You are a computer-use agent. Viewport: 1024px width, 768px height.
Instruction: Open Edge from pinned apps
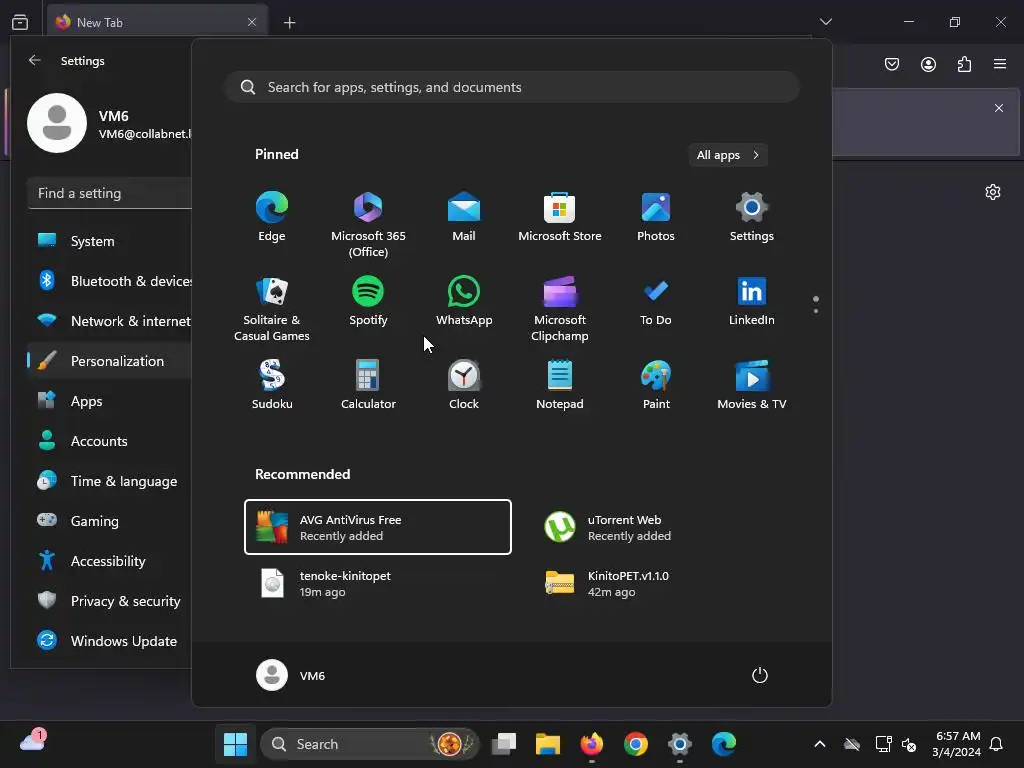272,217
